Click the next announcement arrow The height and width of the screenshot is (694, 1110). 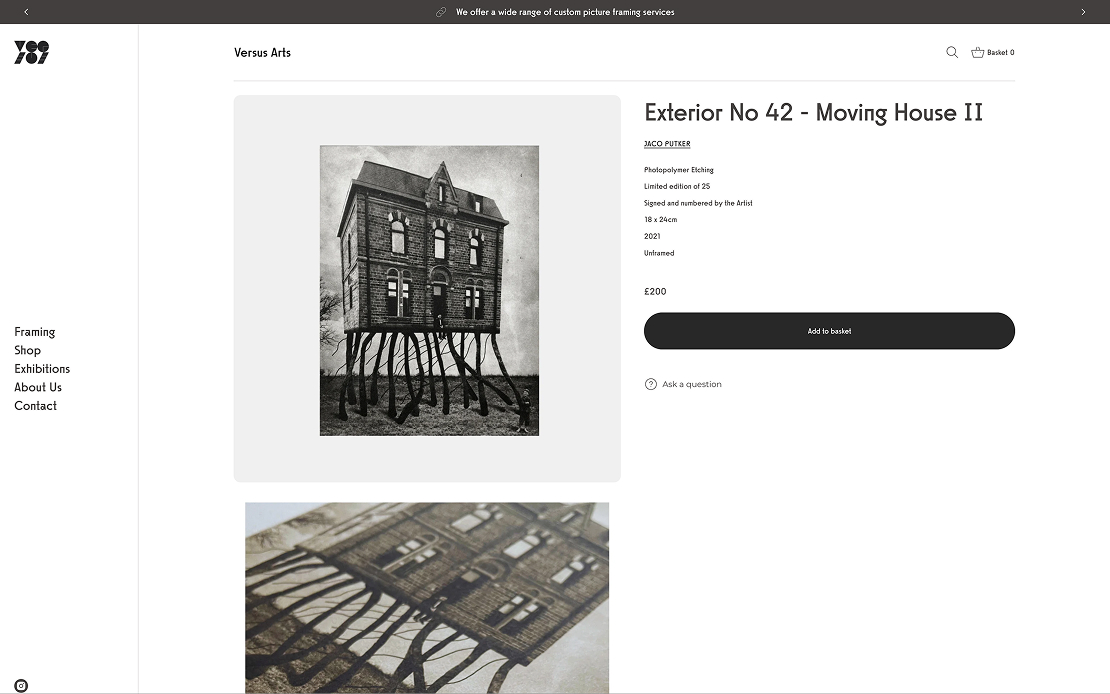[1083, 12]
